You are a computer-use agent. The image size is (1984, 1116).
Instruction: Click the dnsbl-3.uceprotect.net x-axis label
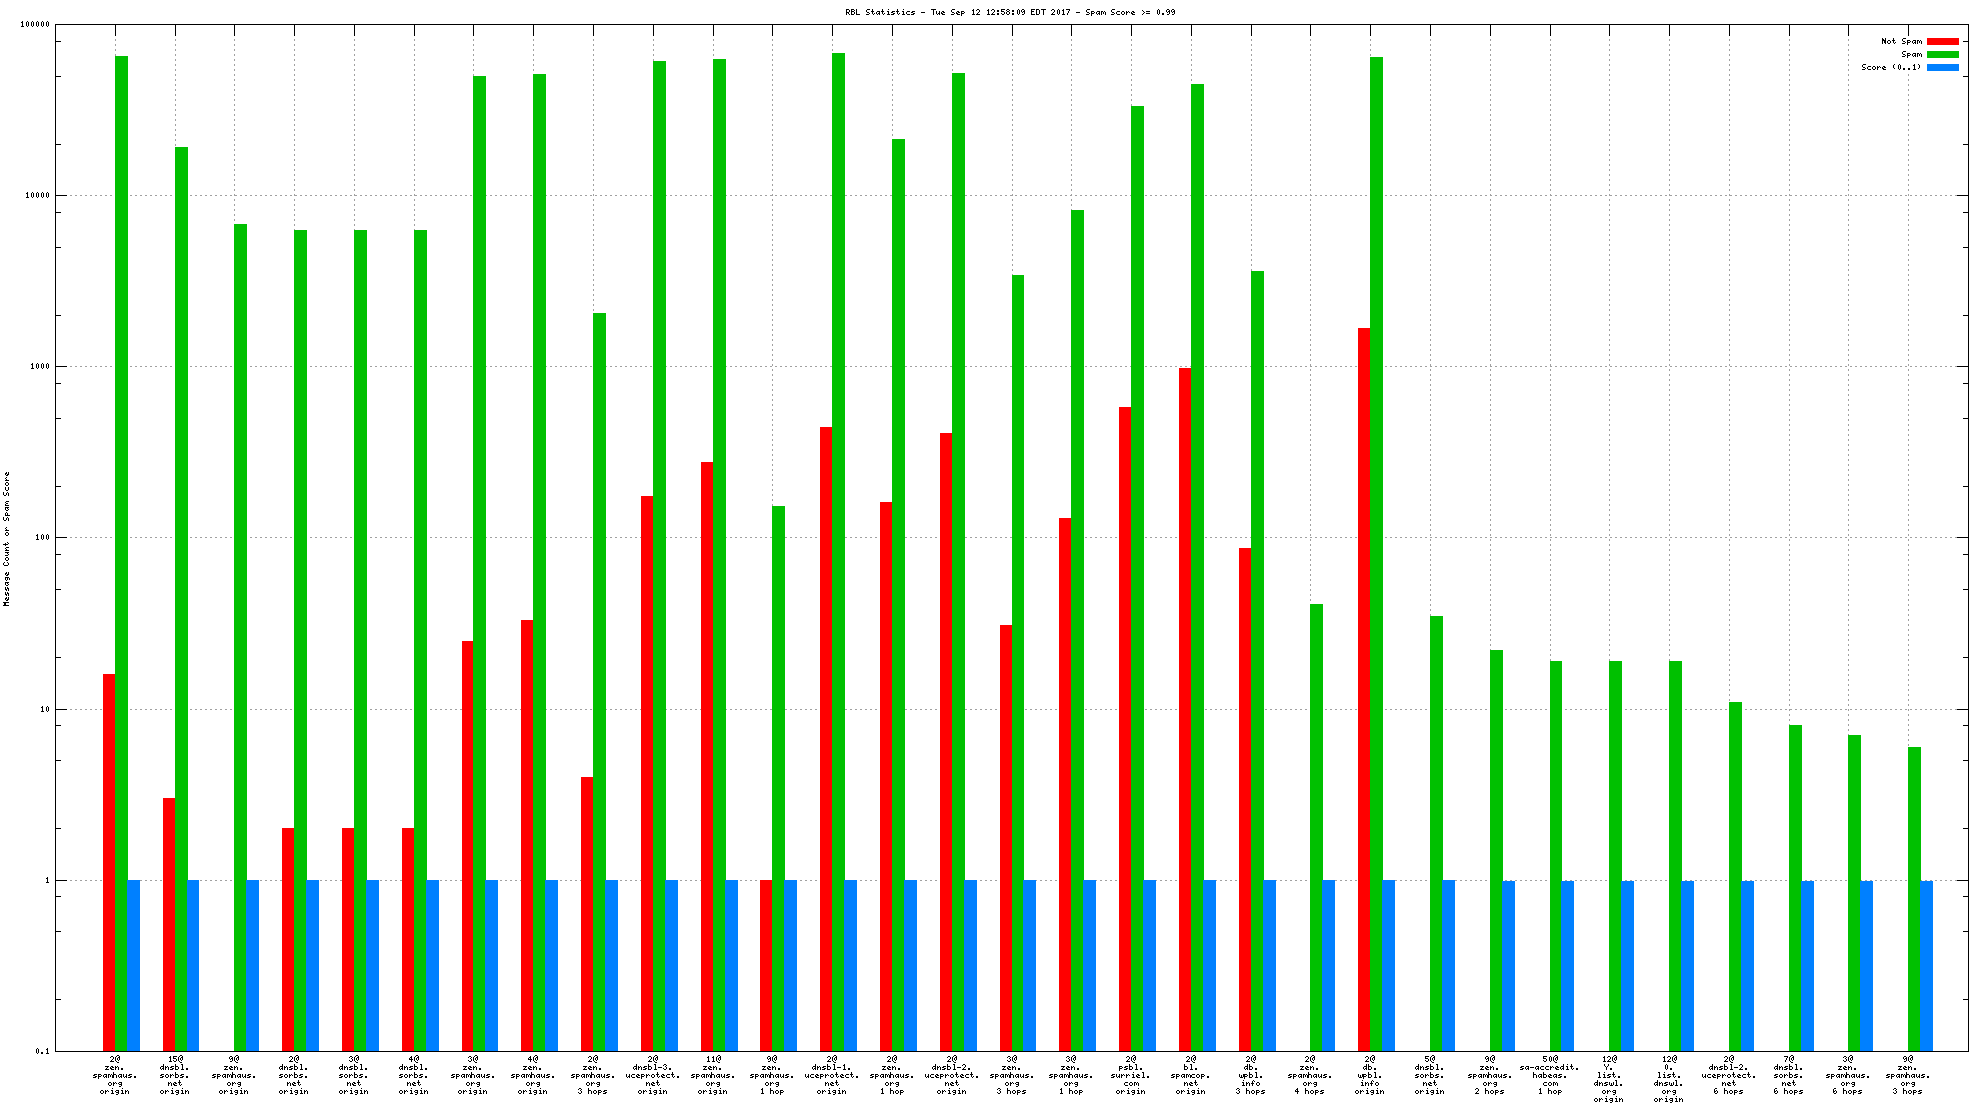[x=653, y=1075]
